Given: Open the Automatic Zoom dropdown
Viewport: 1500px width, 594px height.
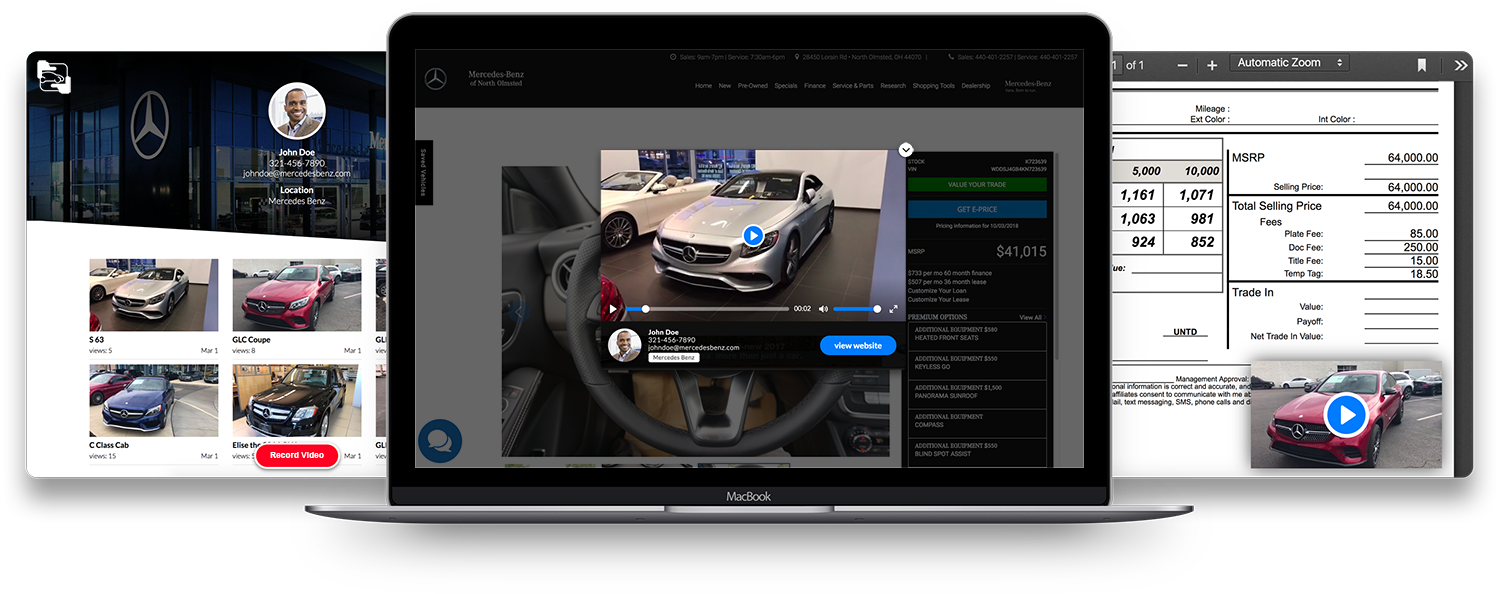Looking at the screenshot, I should point(1289,62).
